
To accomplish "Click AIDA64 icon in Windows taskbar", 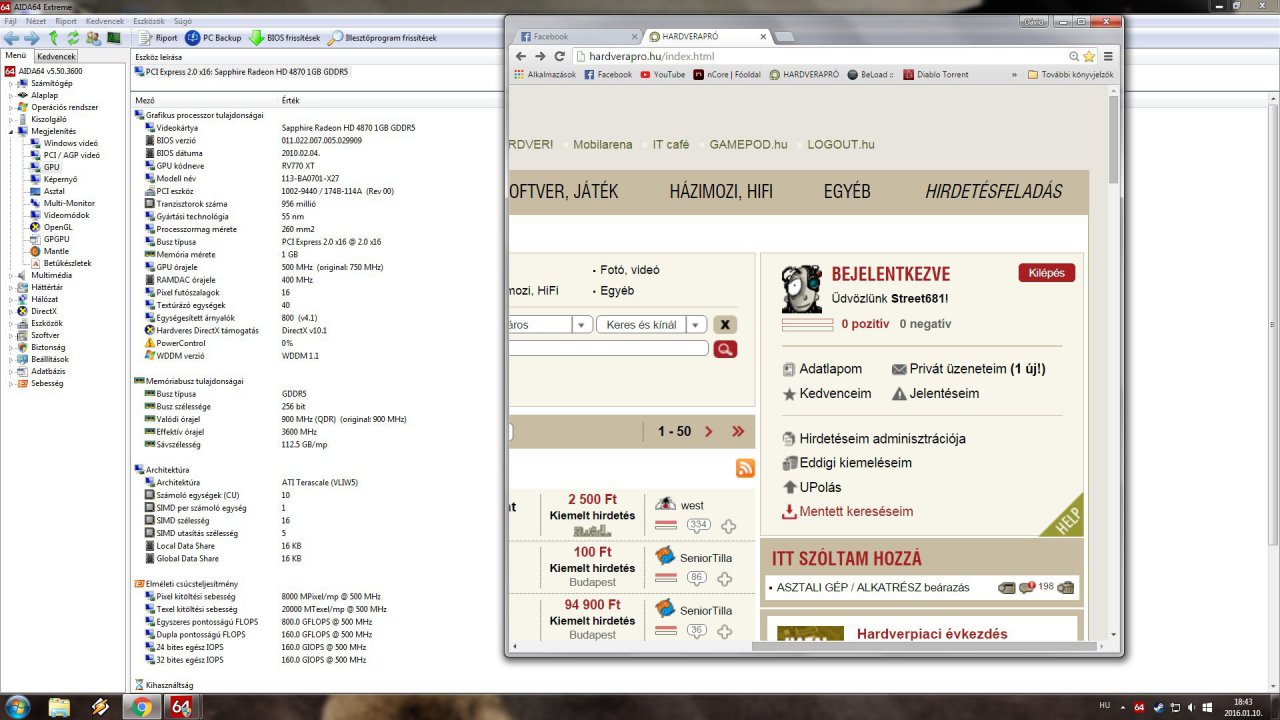I will click(x=181, y=707).
